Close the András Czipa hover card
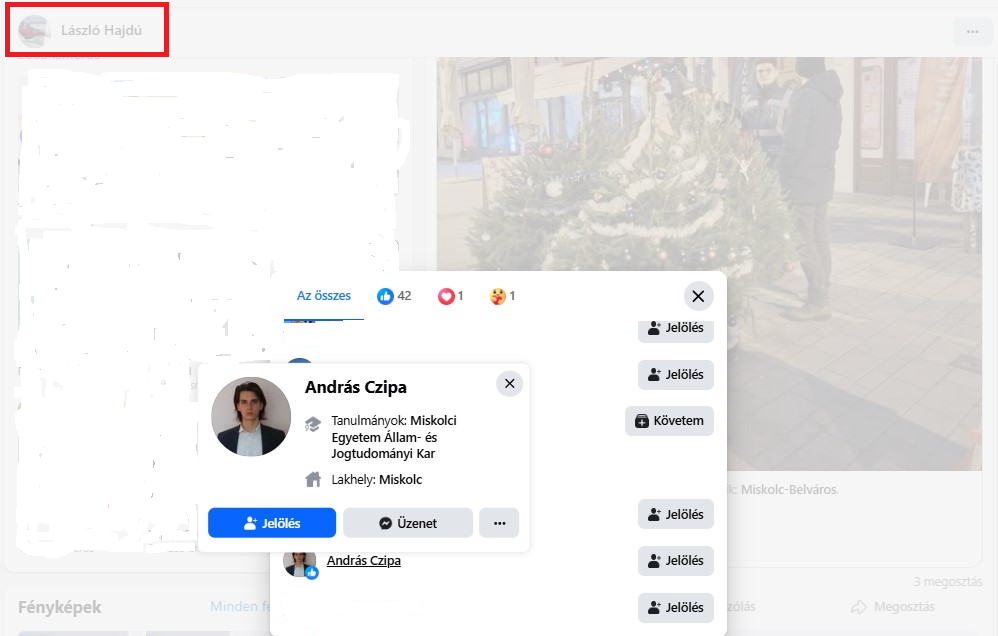The height and width of the screenshot is (636, 998). click(510, 384)
